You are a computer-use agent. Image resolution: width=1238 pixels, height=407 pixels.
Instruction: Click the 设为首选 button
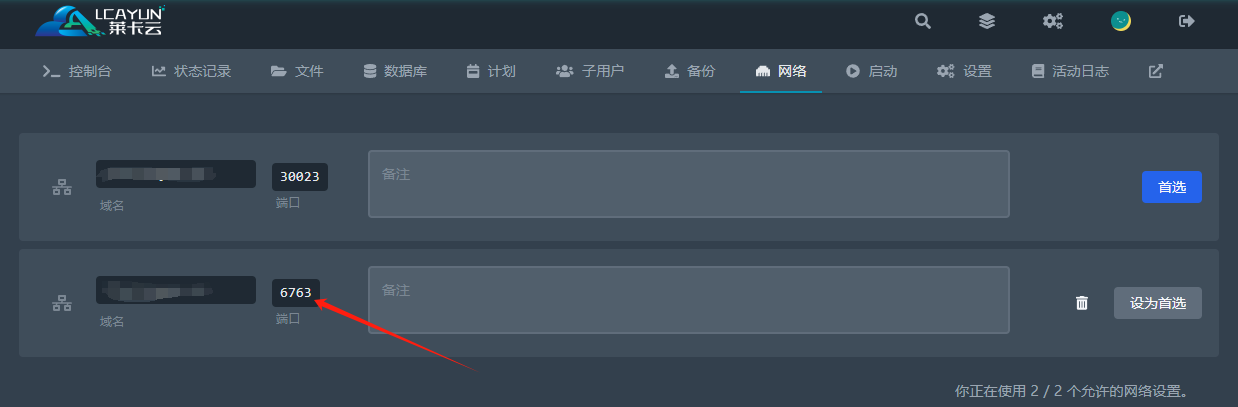coord(1158,303)
